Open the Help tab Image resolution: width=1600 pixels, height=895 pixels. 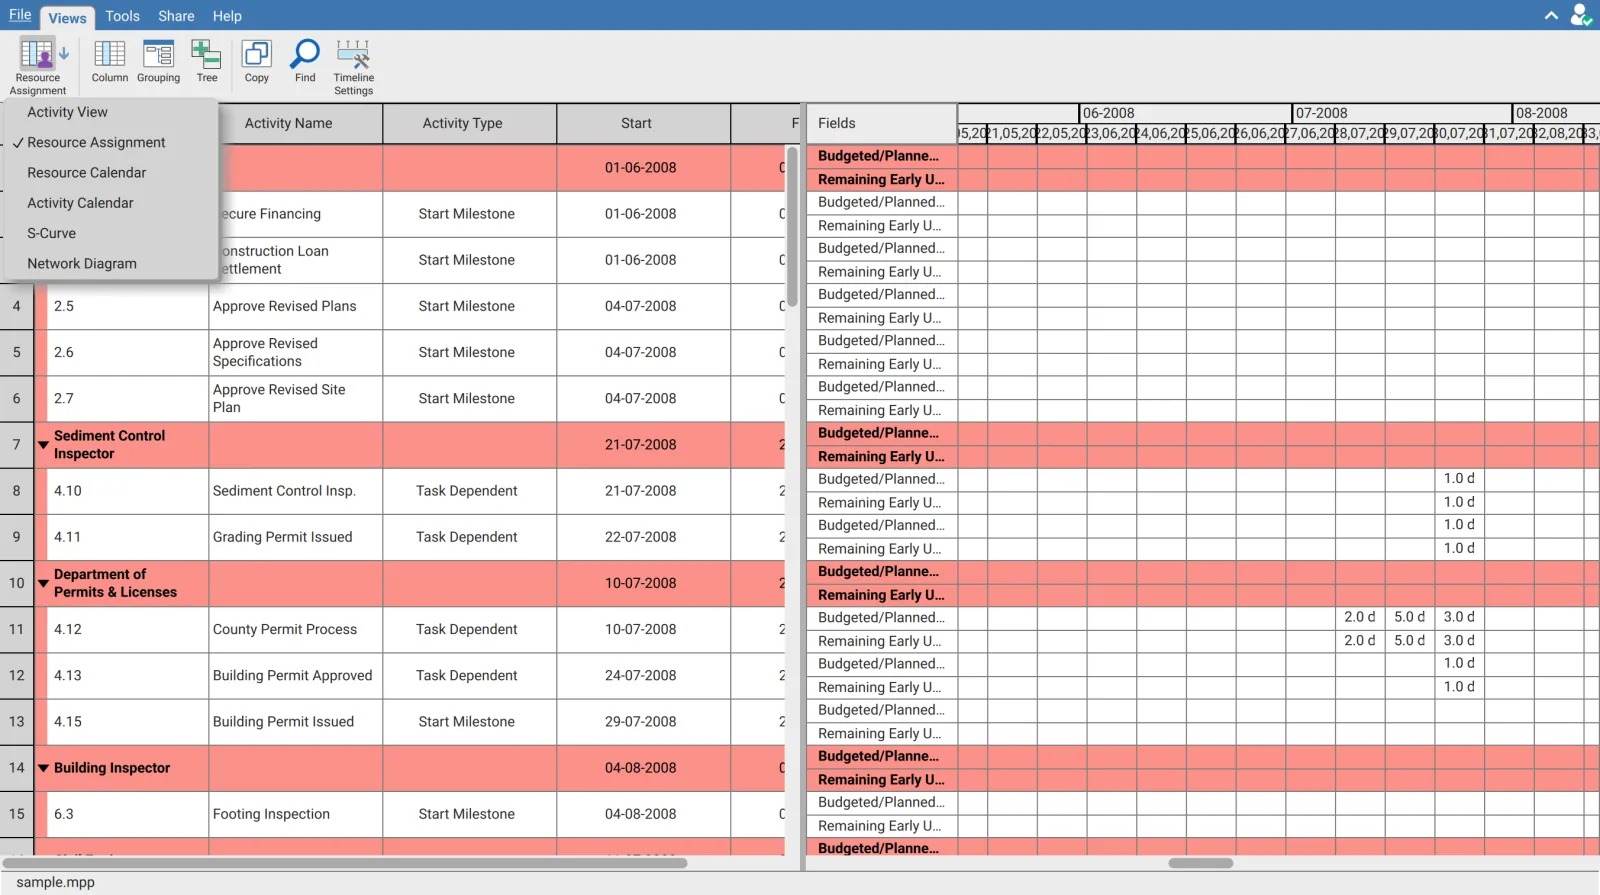(227, 16)
